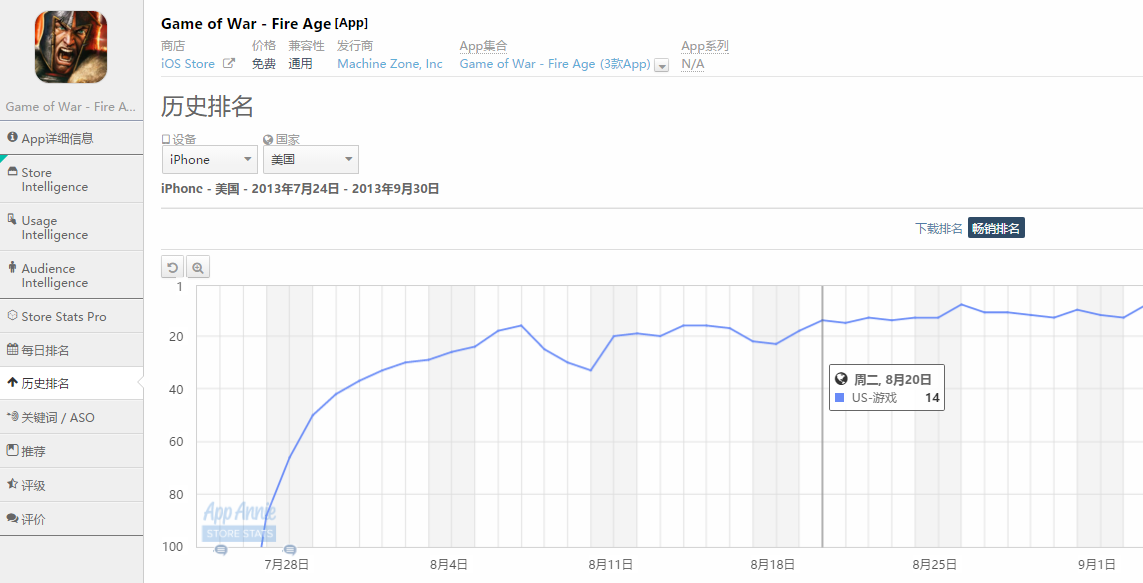Click the keyword icon beside 关键词 / ASO
Viewport: 1143px width, 583px height.
[12, 416]
